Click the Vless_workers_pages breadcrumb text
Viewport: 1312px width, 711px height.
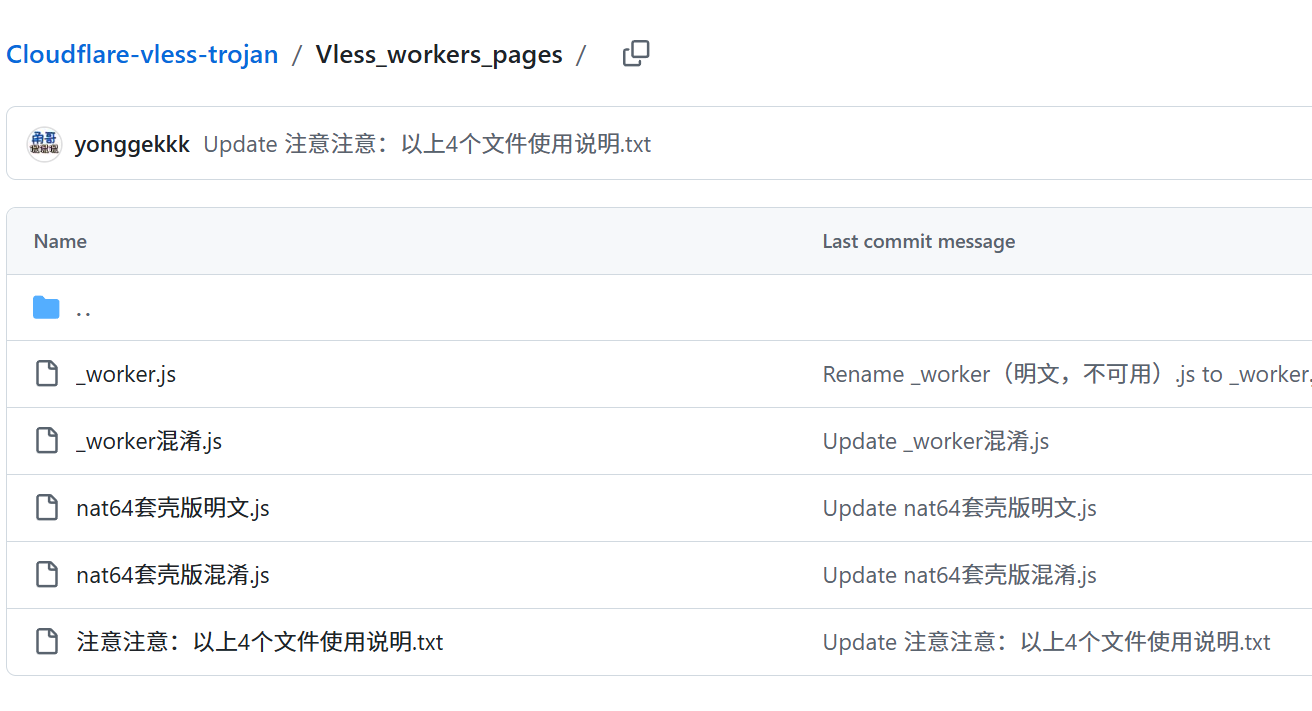click(439, 54)
